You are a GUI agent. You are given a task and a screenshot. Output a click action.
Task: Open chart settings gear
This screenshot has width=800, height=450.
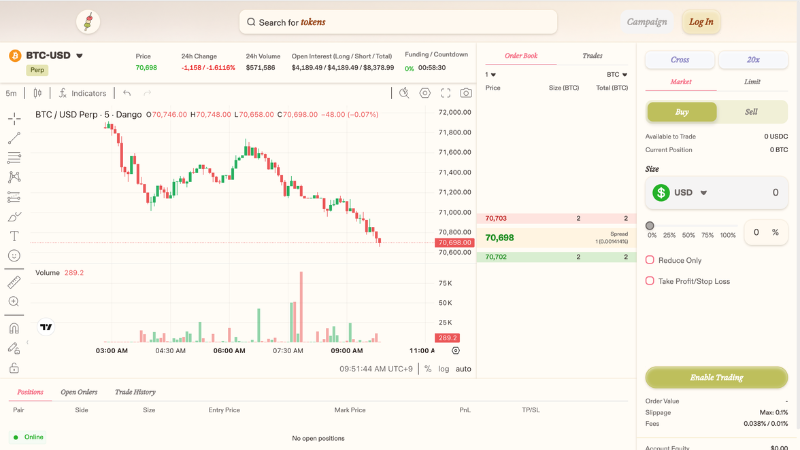pyautogui.click(x=425, y=93)
